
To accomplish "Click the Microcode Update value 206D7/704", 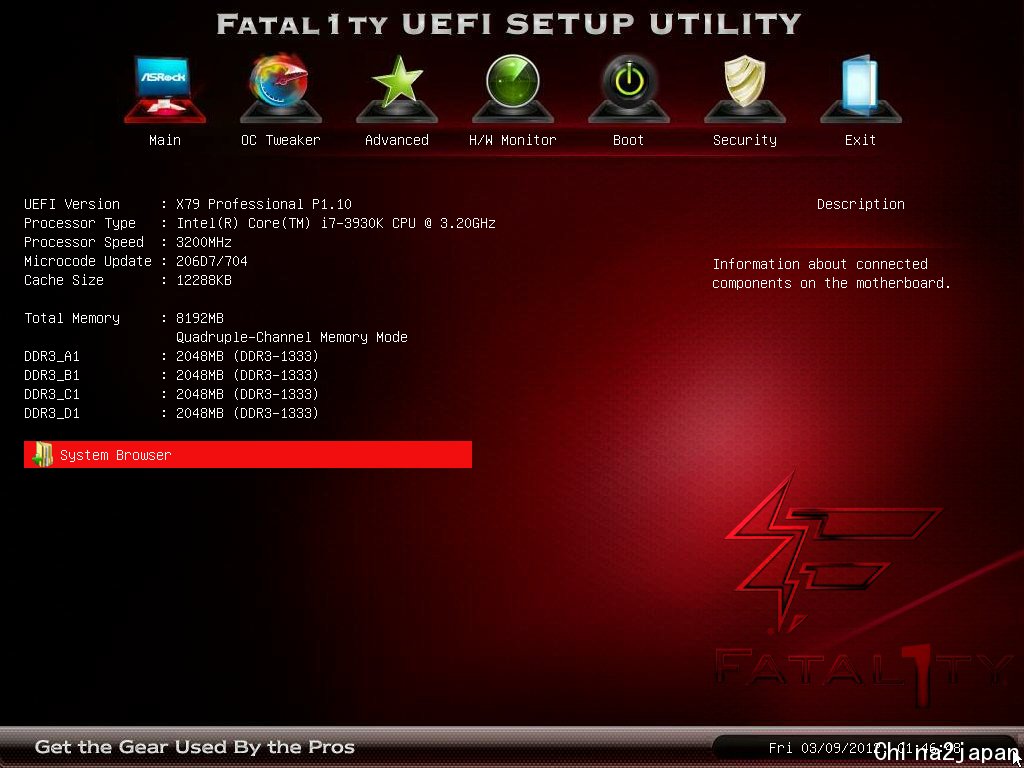I will click(212, 261).
